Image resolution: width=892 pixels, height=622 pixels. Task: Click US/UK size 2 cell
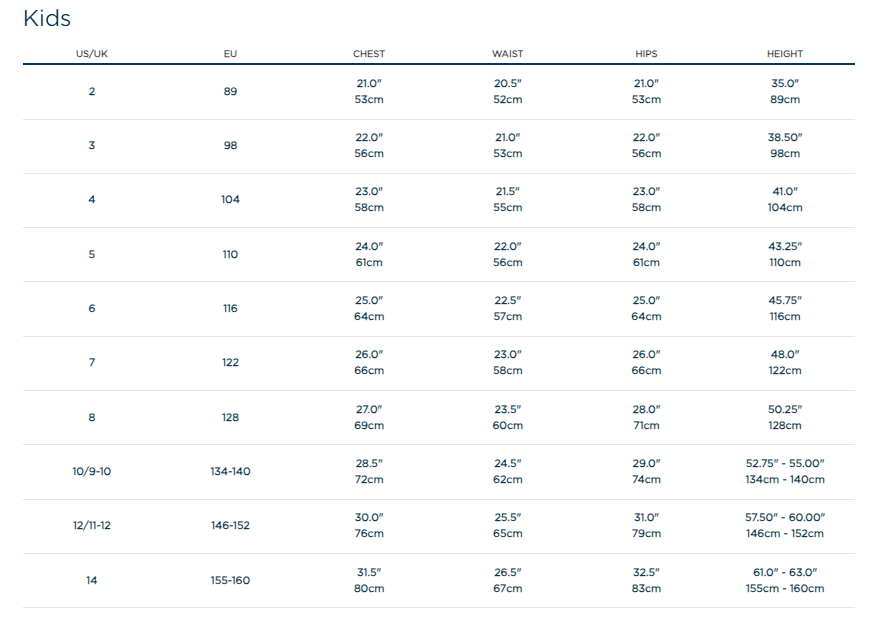tap(92, 92)
